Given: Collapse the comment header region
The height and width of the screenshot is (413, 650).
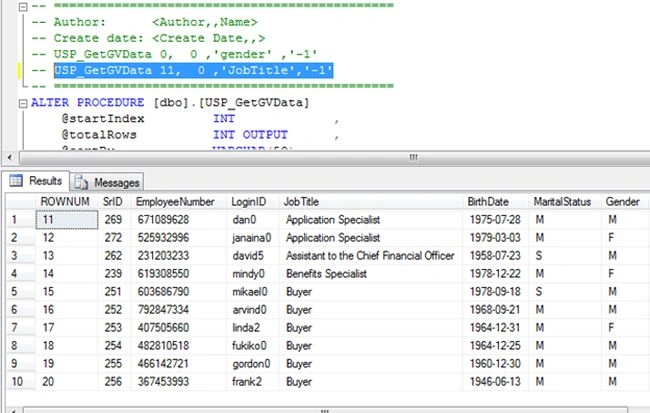Looking at the screenshot, I should click(x=23, y=6).
